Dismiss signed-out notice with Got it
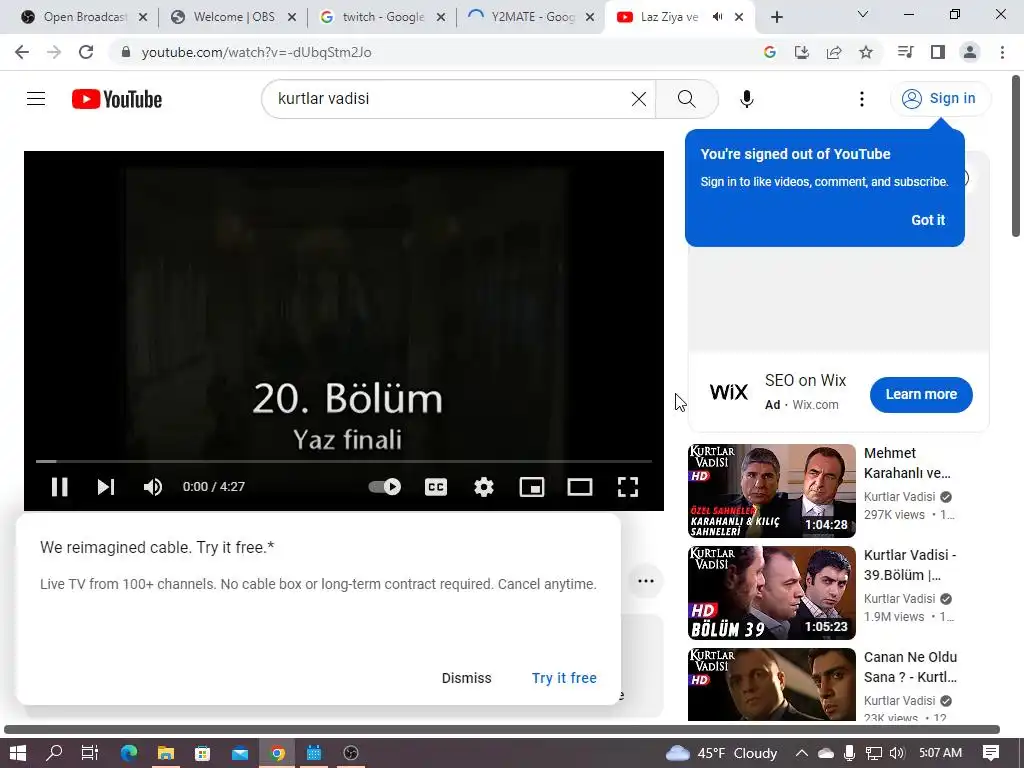The image size is (1024, 768). [927, 220]
